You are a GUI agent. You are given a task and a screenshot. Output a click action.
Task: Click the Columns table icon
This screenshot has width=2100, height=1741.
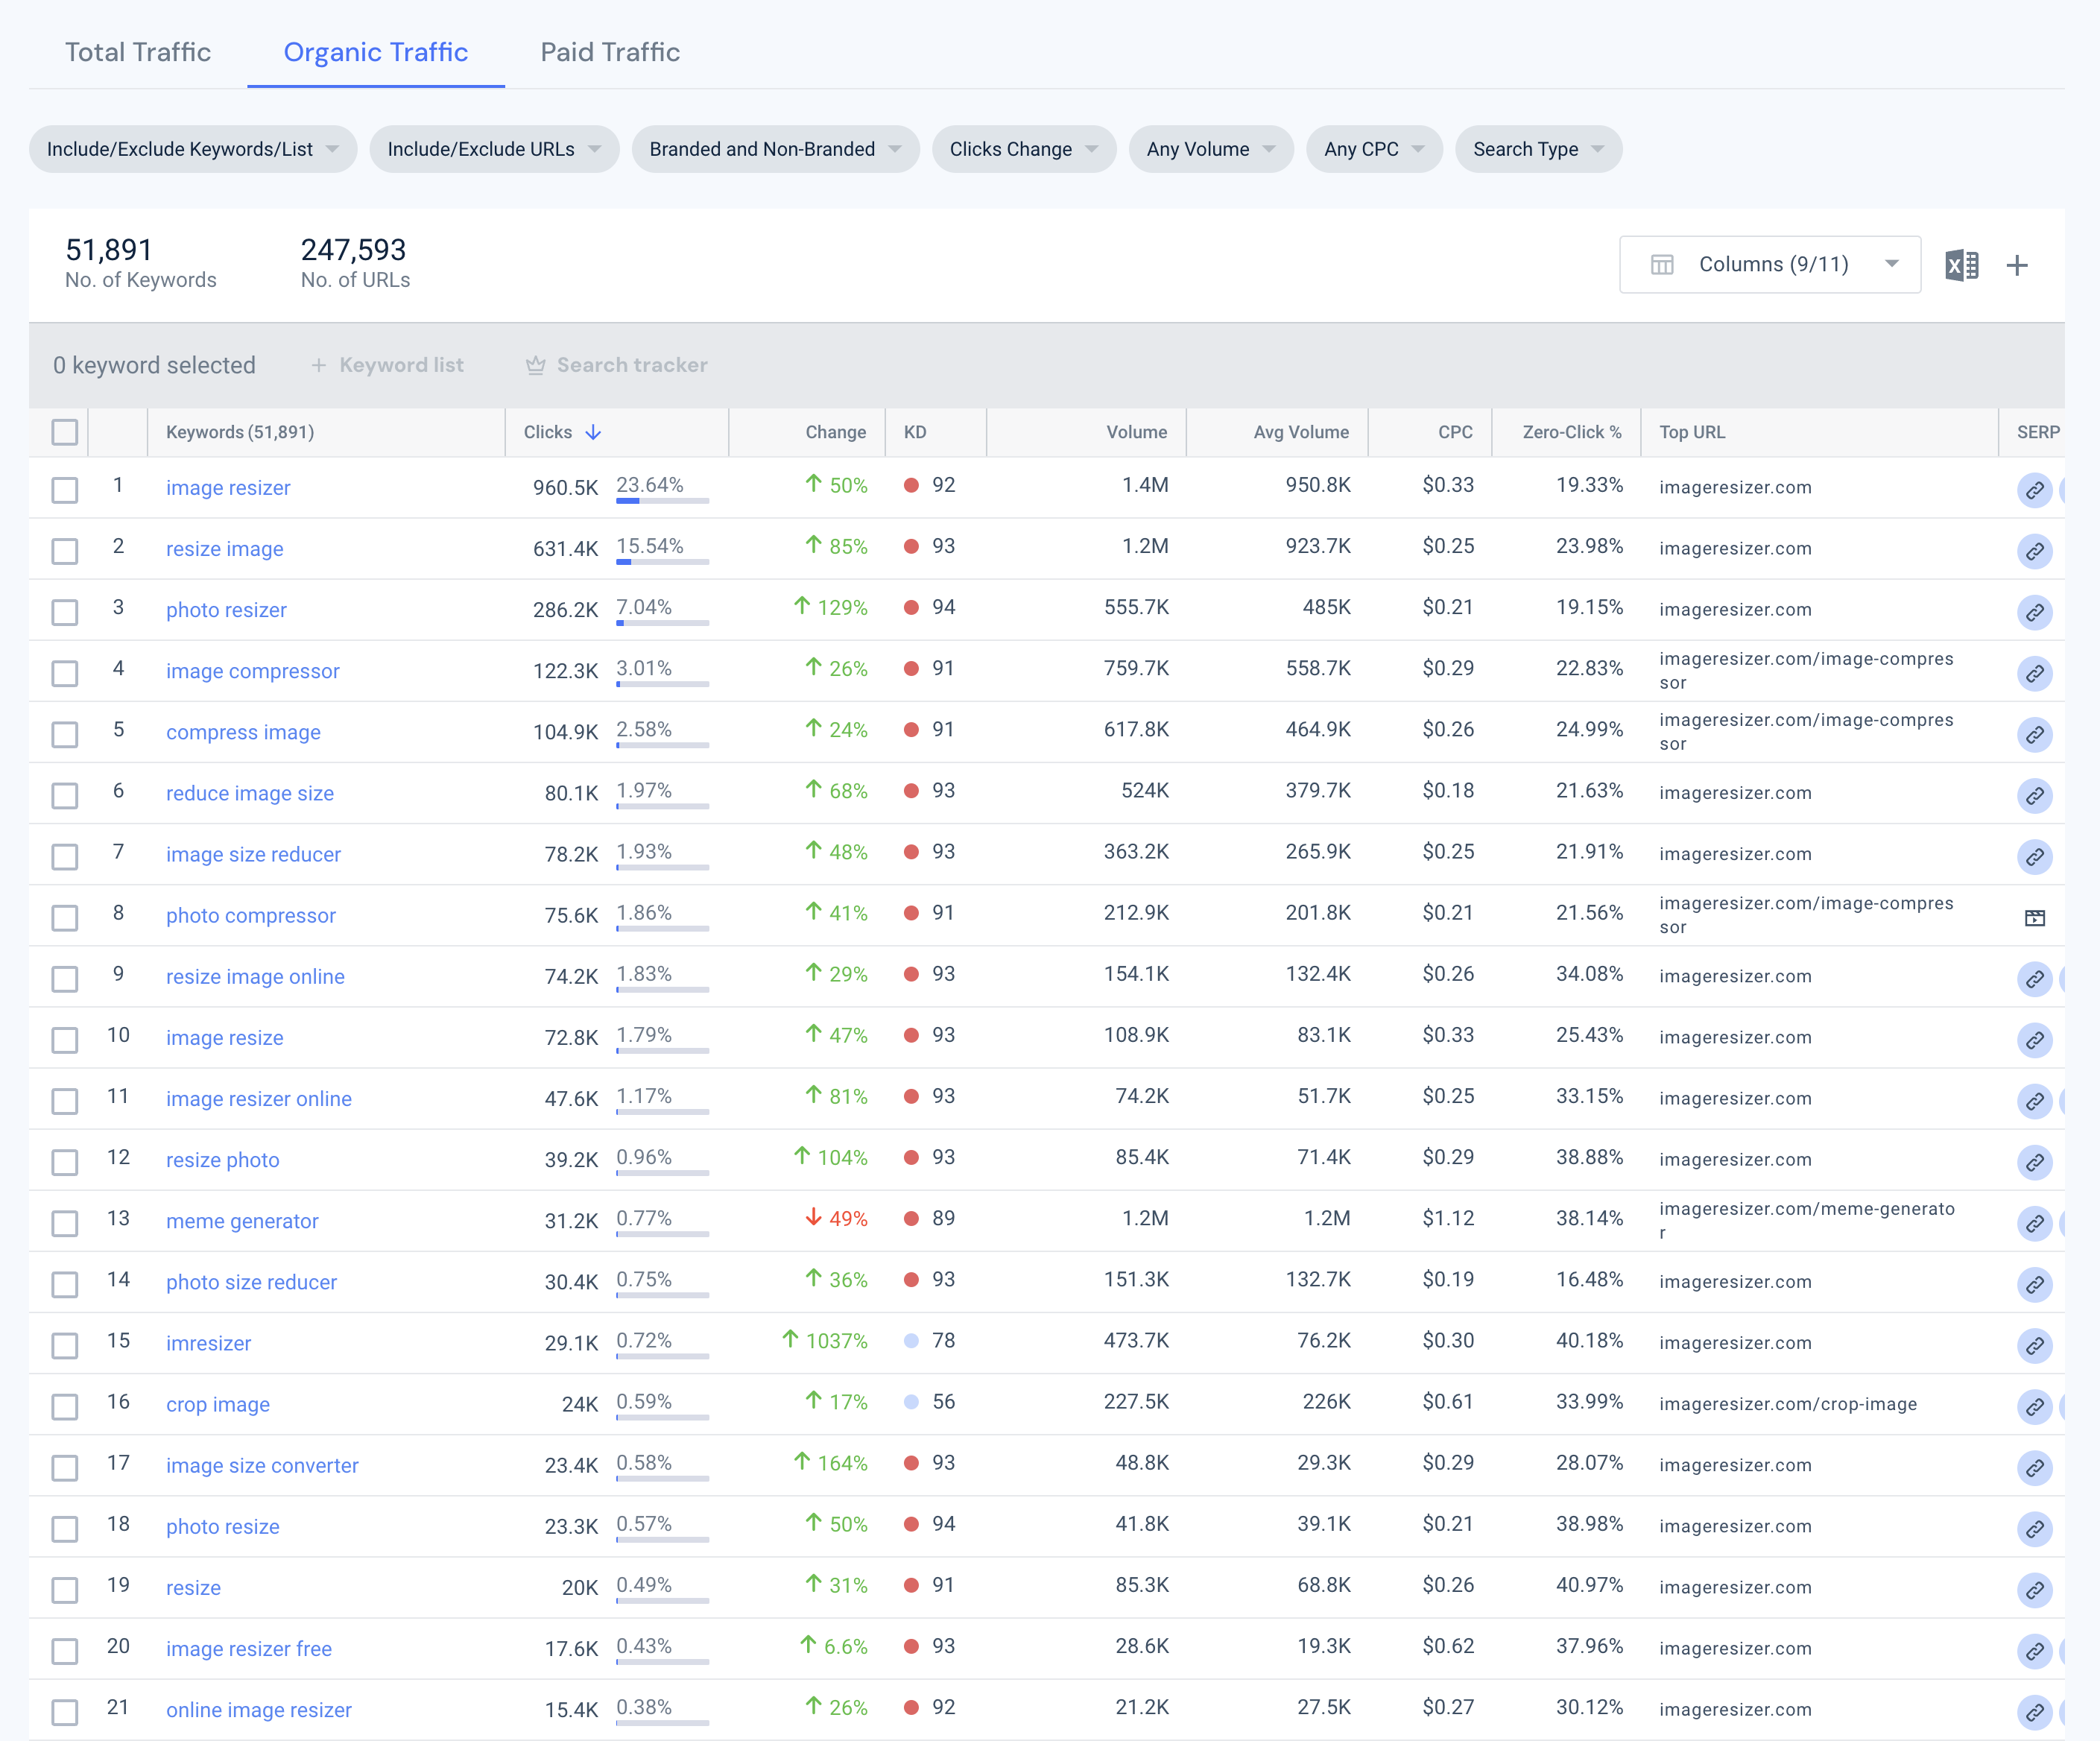pyautogui.click(x=1662, y=265)
